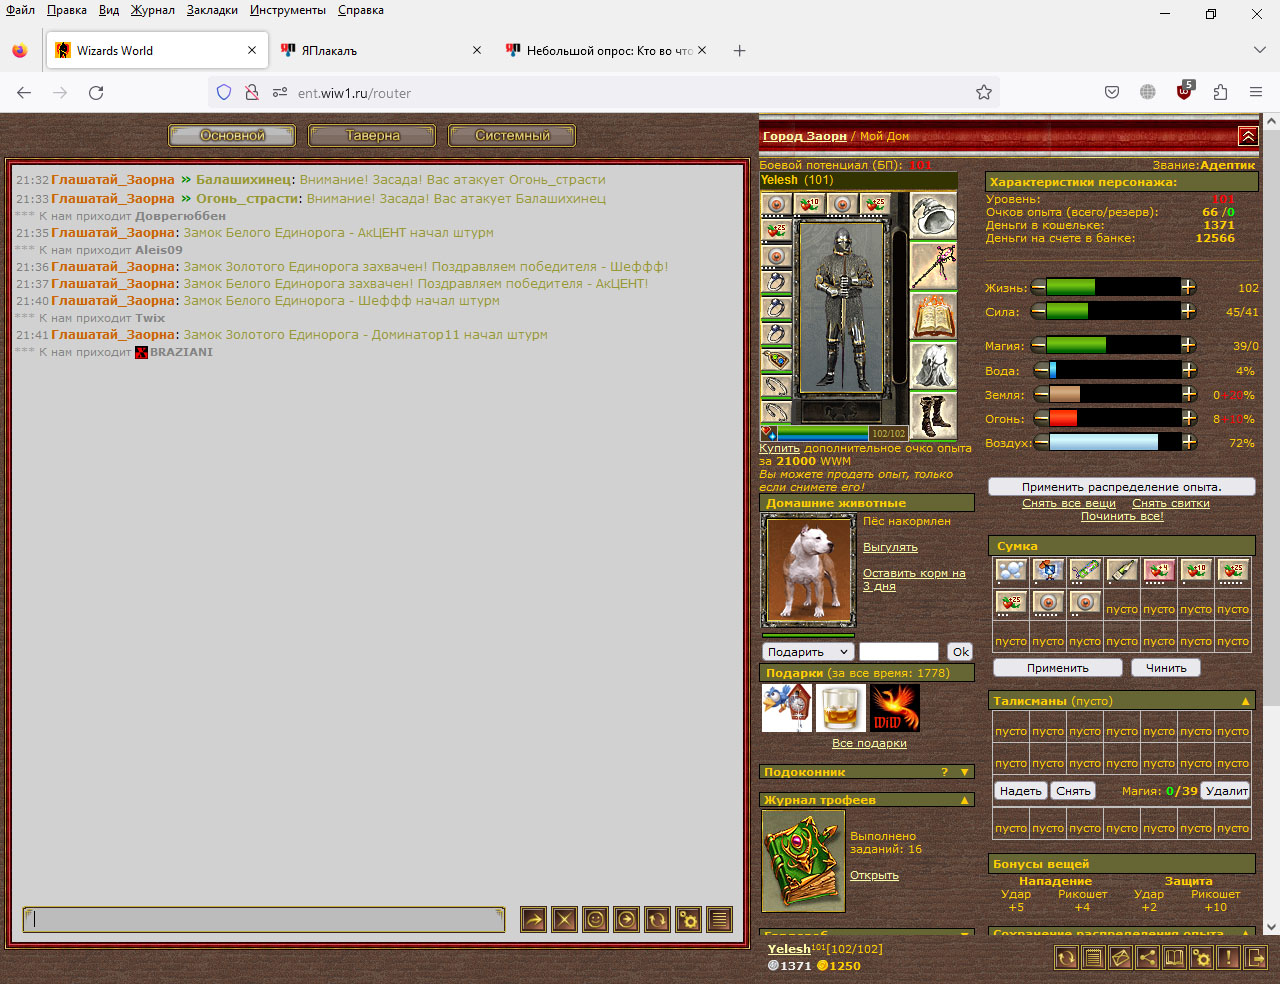
Task: Click the envelope mail icon
Action: pyautogui.click(x=1121, y=957)
